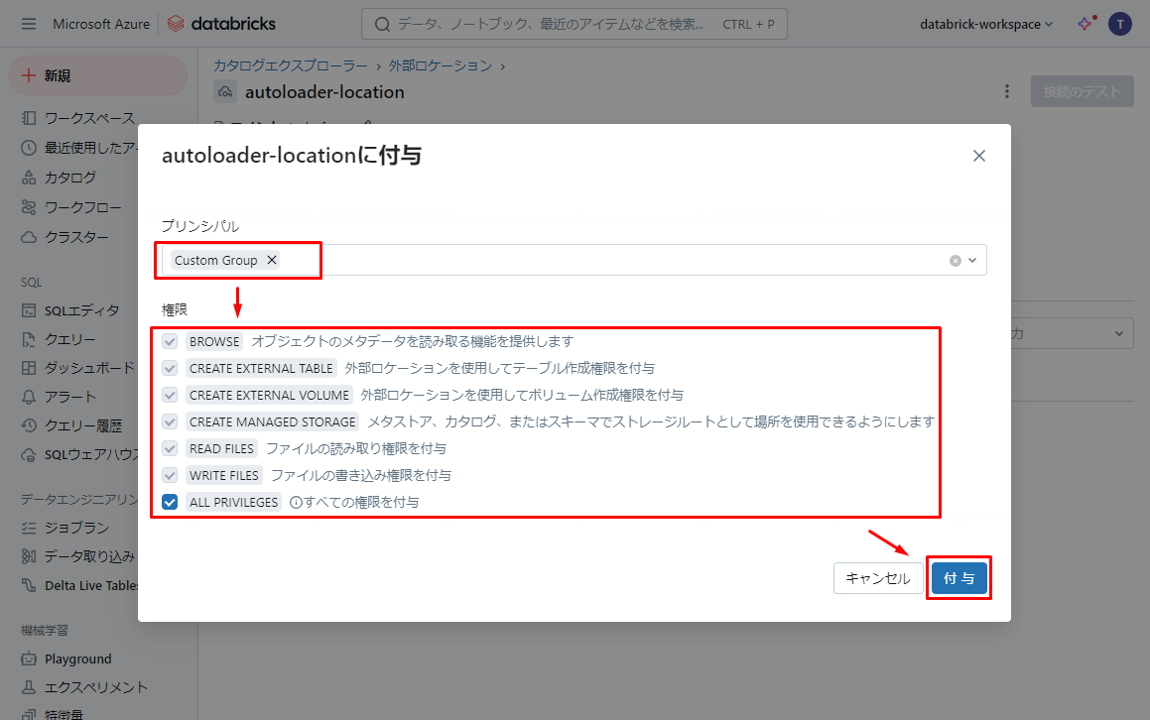Screen dimensions: 1150x720
Task: Open the Databricks Assistant sparkle icon
Action: coord(1086,23)
